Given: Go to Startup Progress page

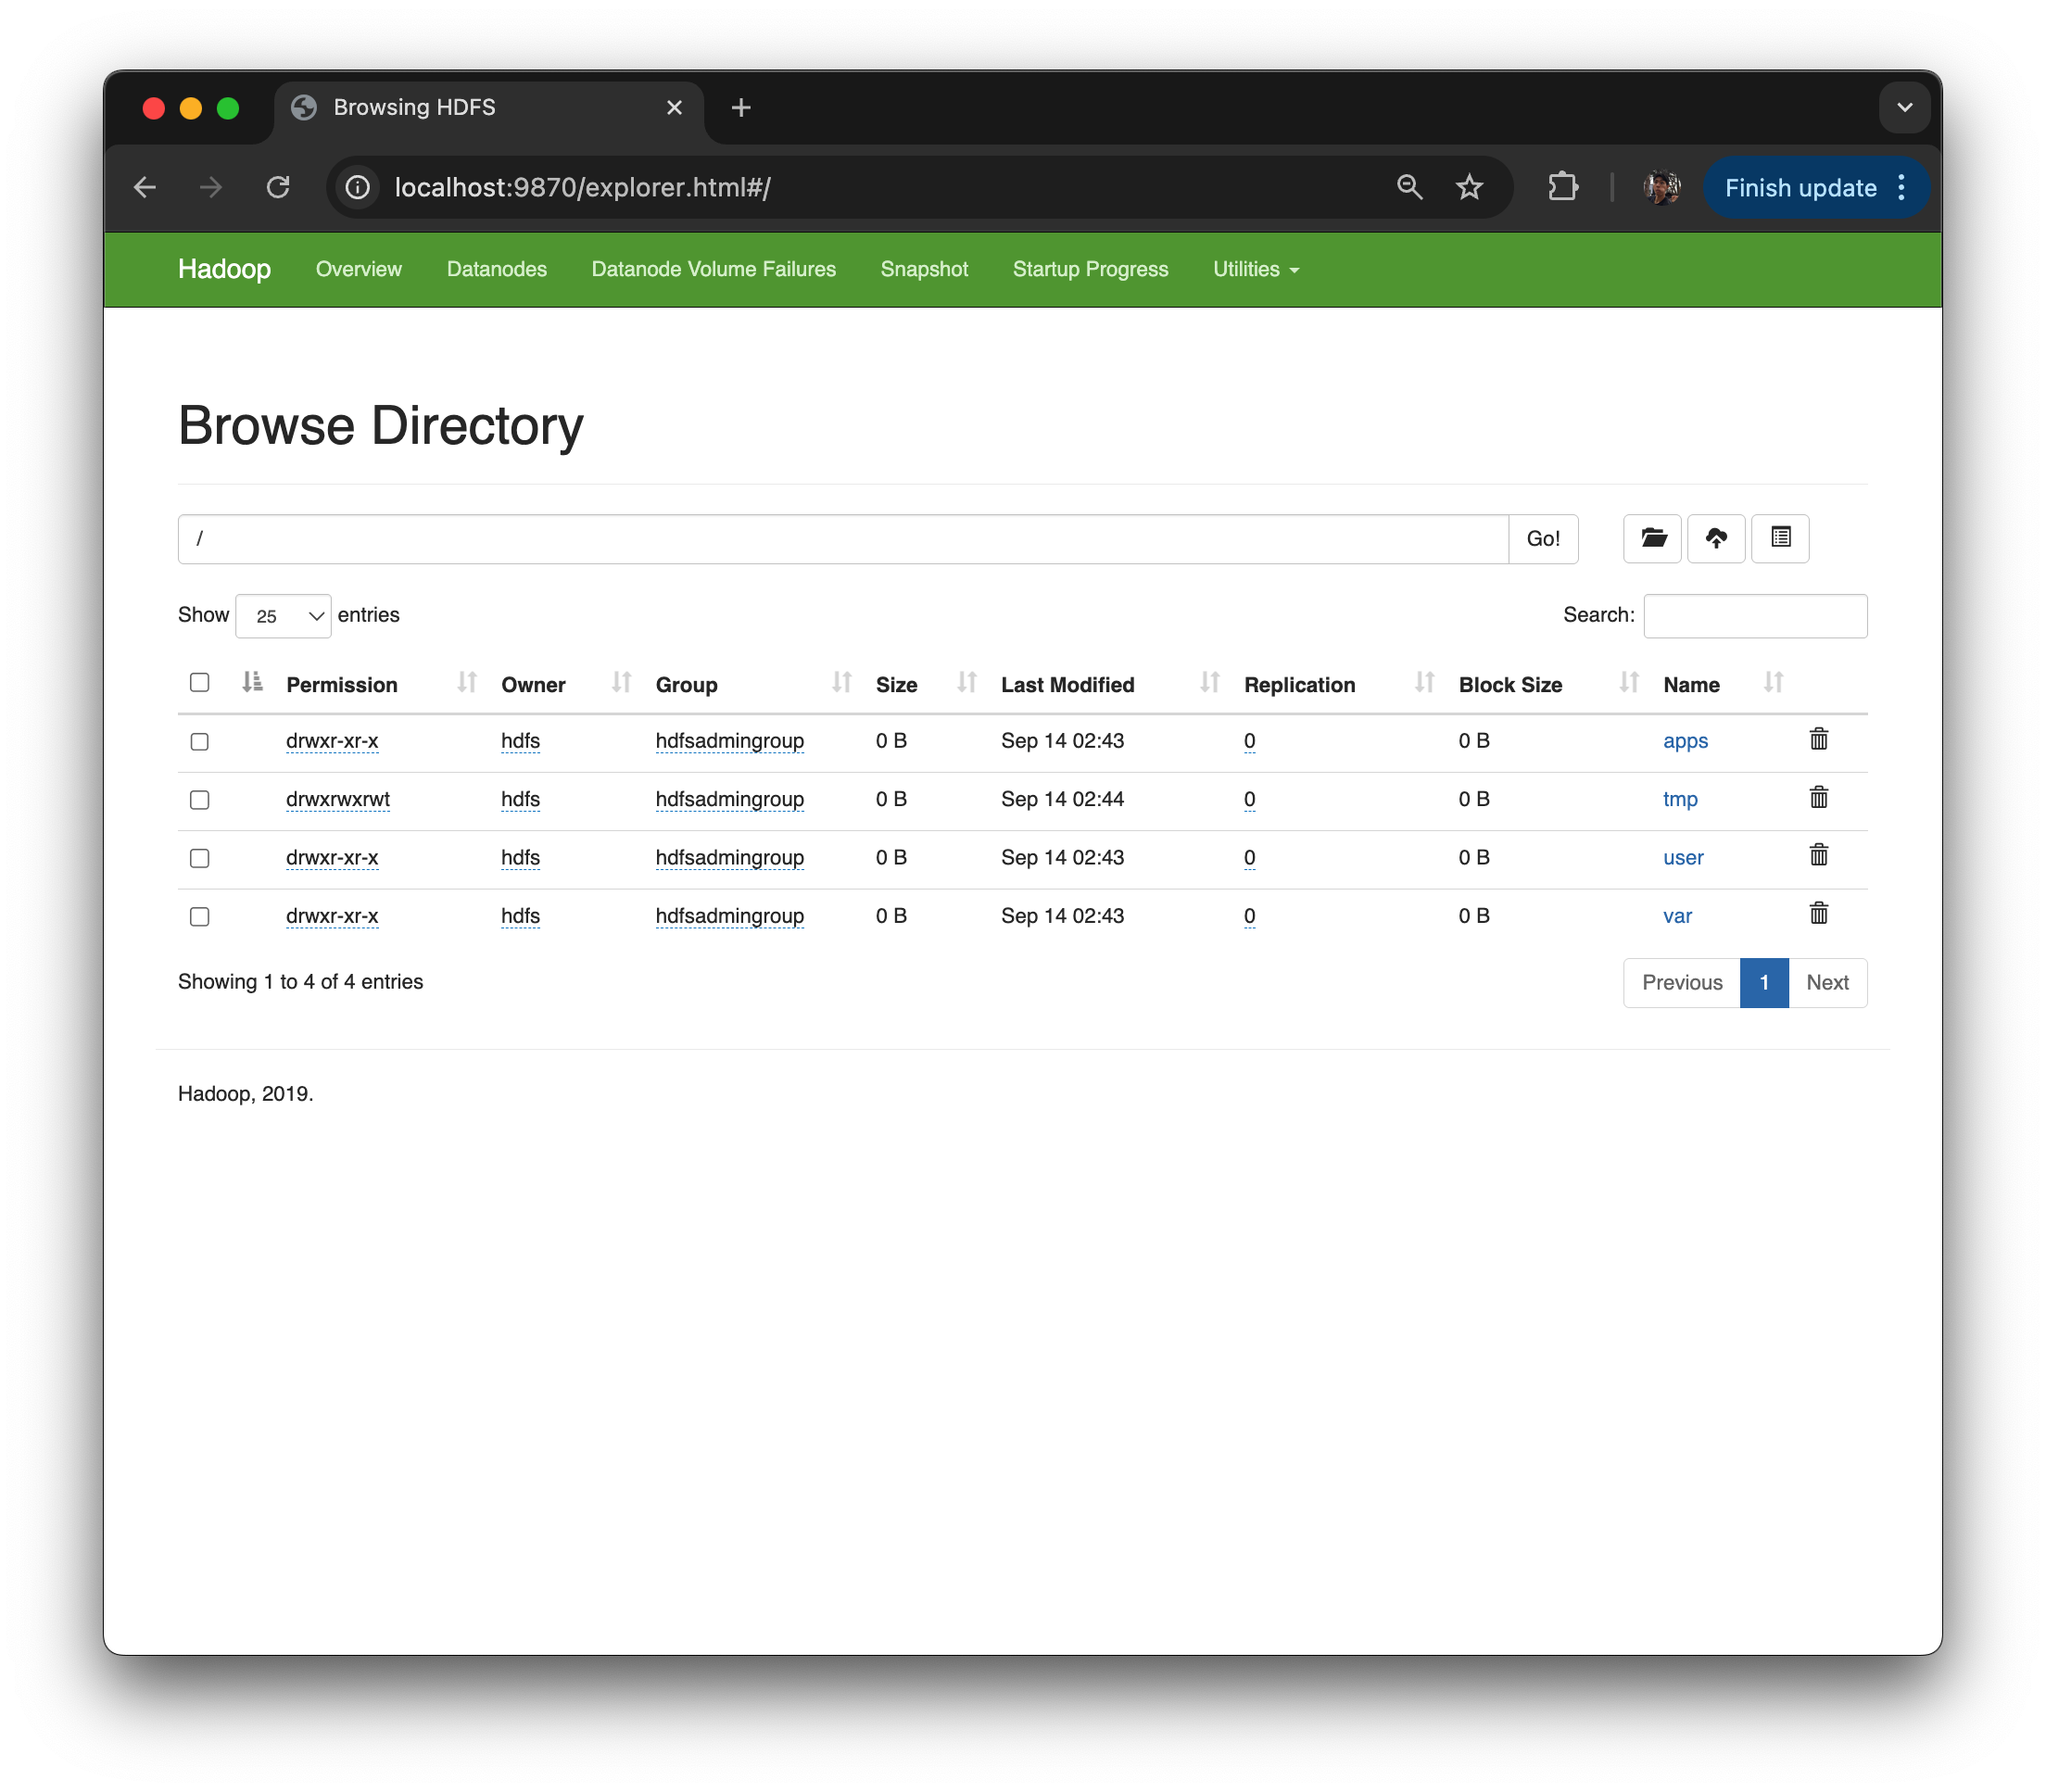Looking at the screenshot, I should [x=1090, y=270].
